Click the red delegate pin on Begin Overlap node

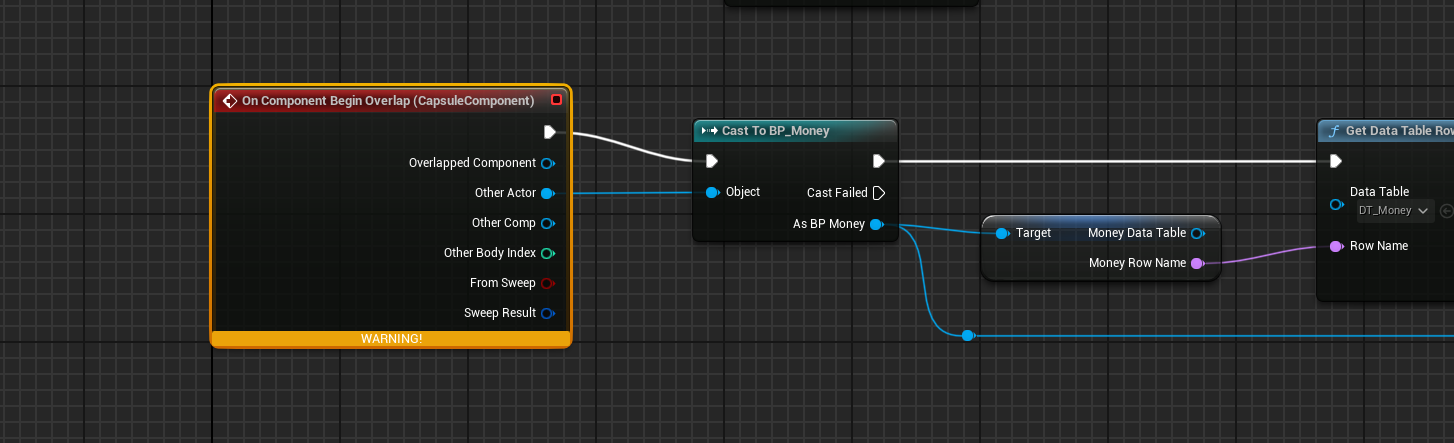pos(556,100)
